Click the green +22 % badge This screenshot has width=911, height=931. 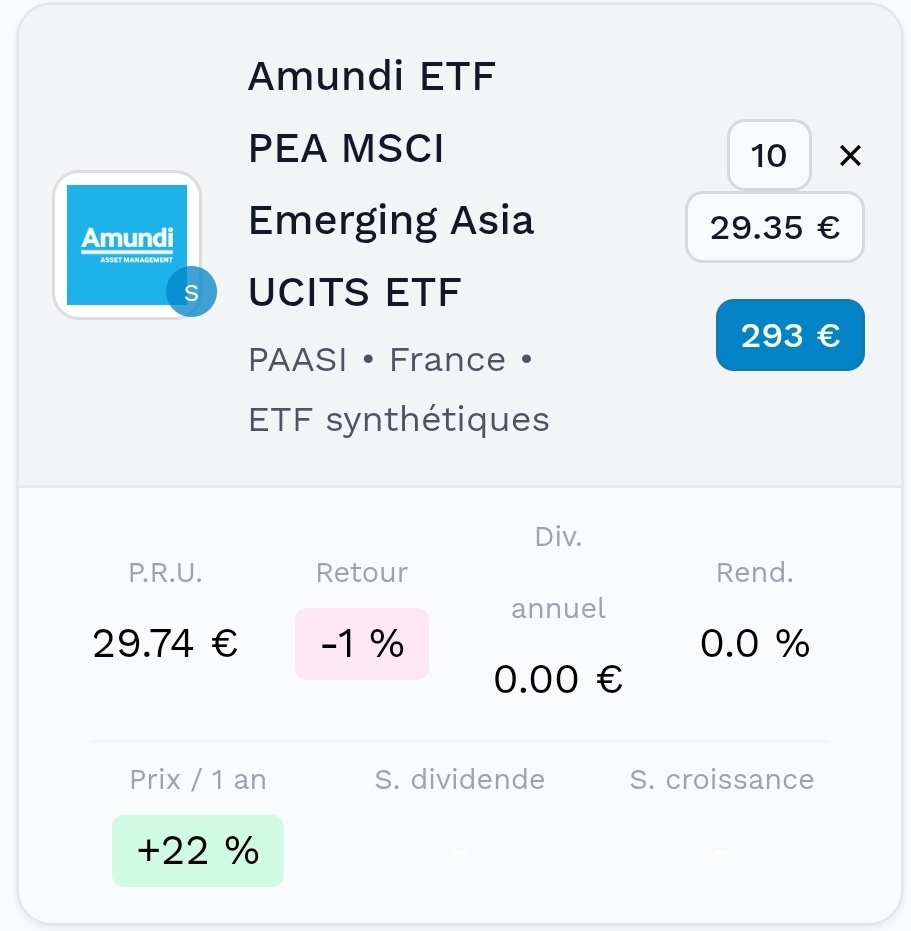pyautogui.click(x=198, y=851)
